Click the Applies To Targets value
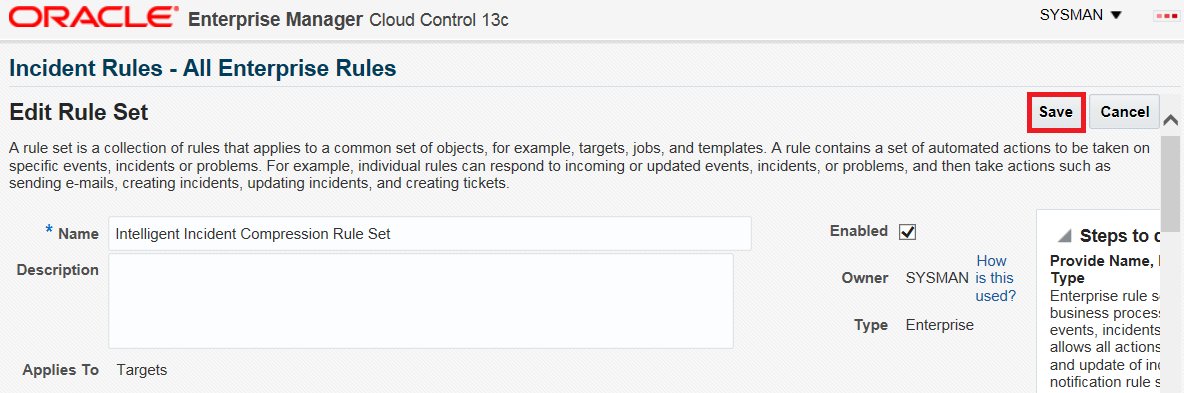Image resolution: width=1184 pixels, height=393 pixels. pyautogui.click(x=142, y=370)
